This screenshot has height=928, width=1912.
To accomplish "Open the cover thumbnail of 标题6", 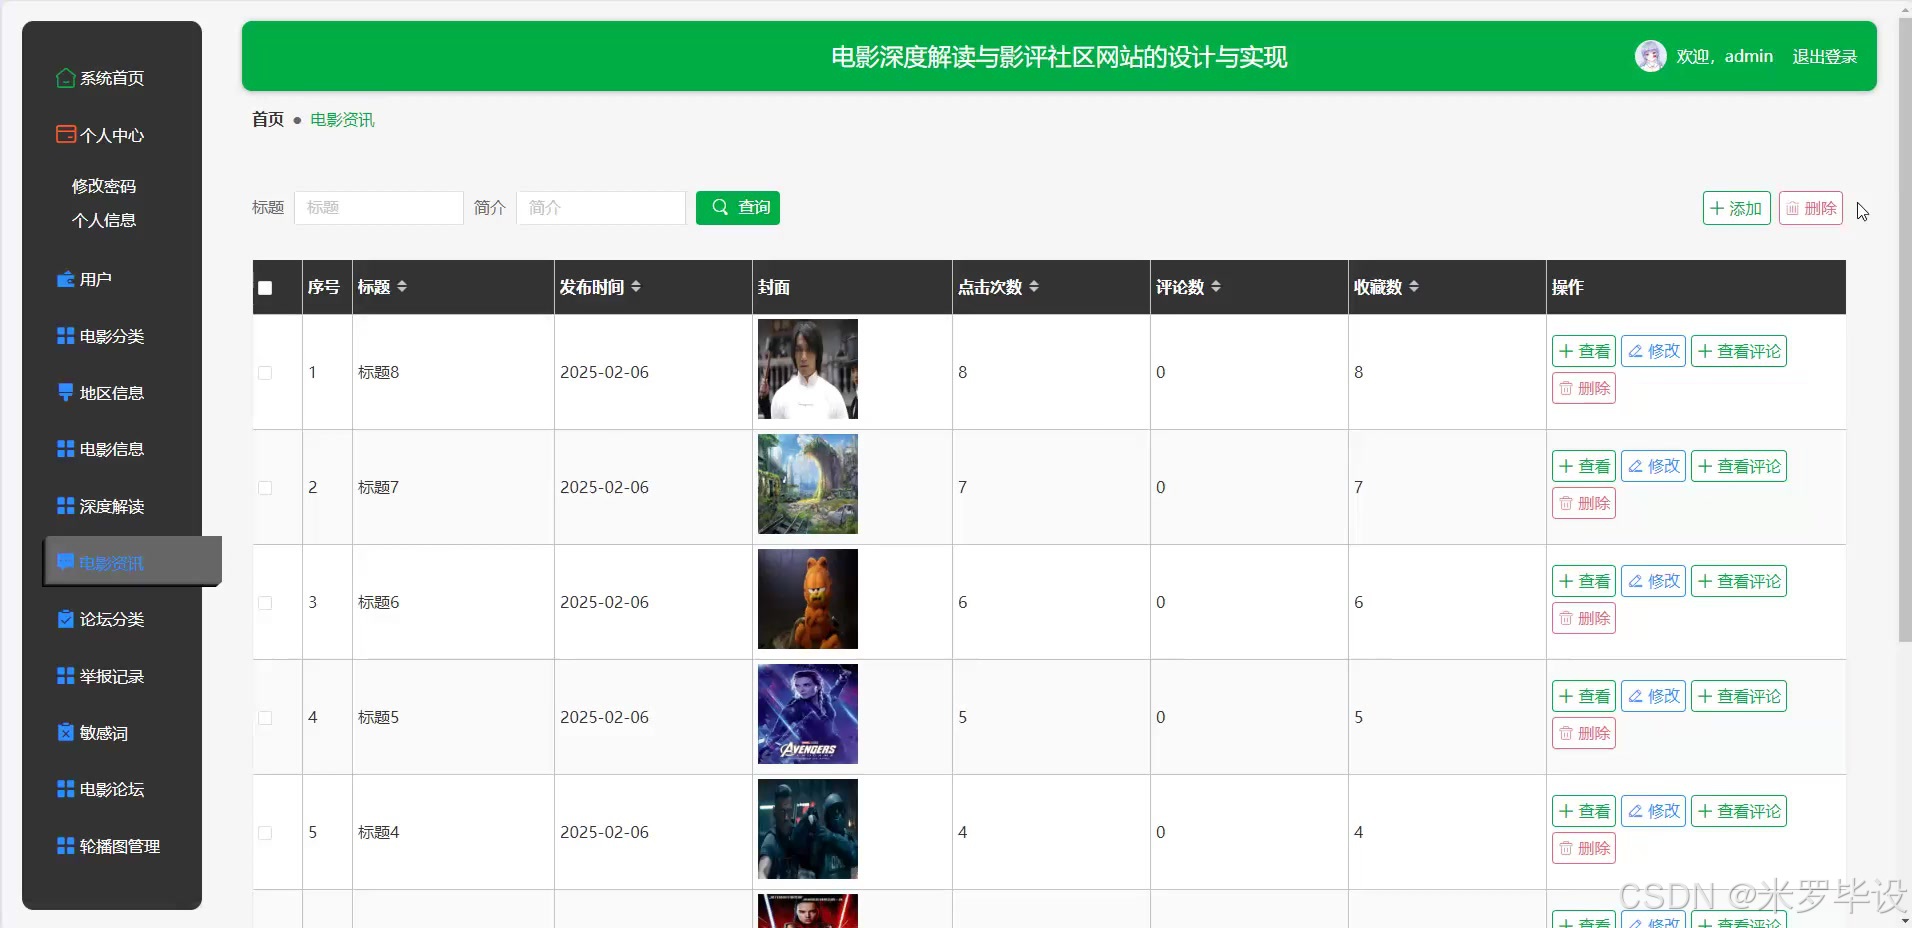I will (808, 599).
